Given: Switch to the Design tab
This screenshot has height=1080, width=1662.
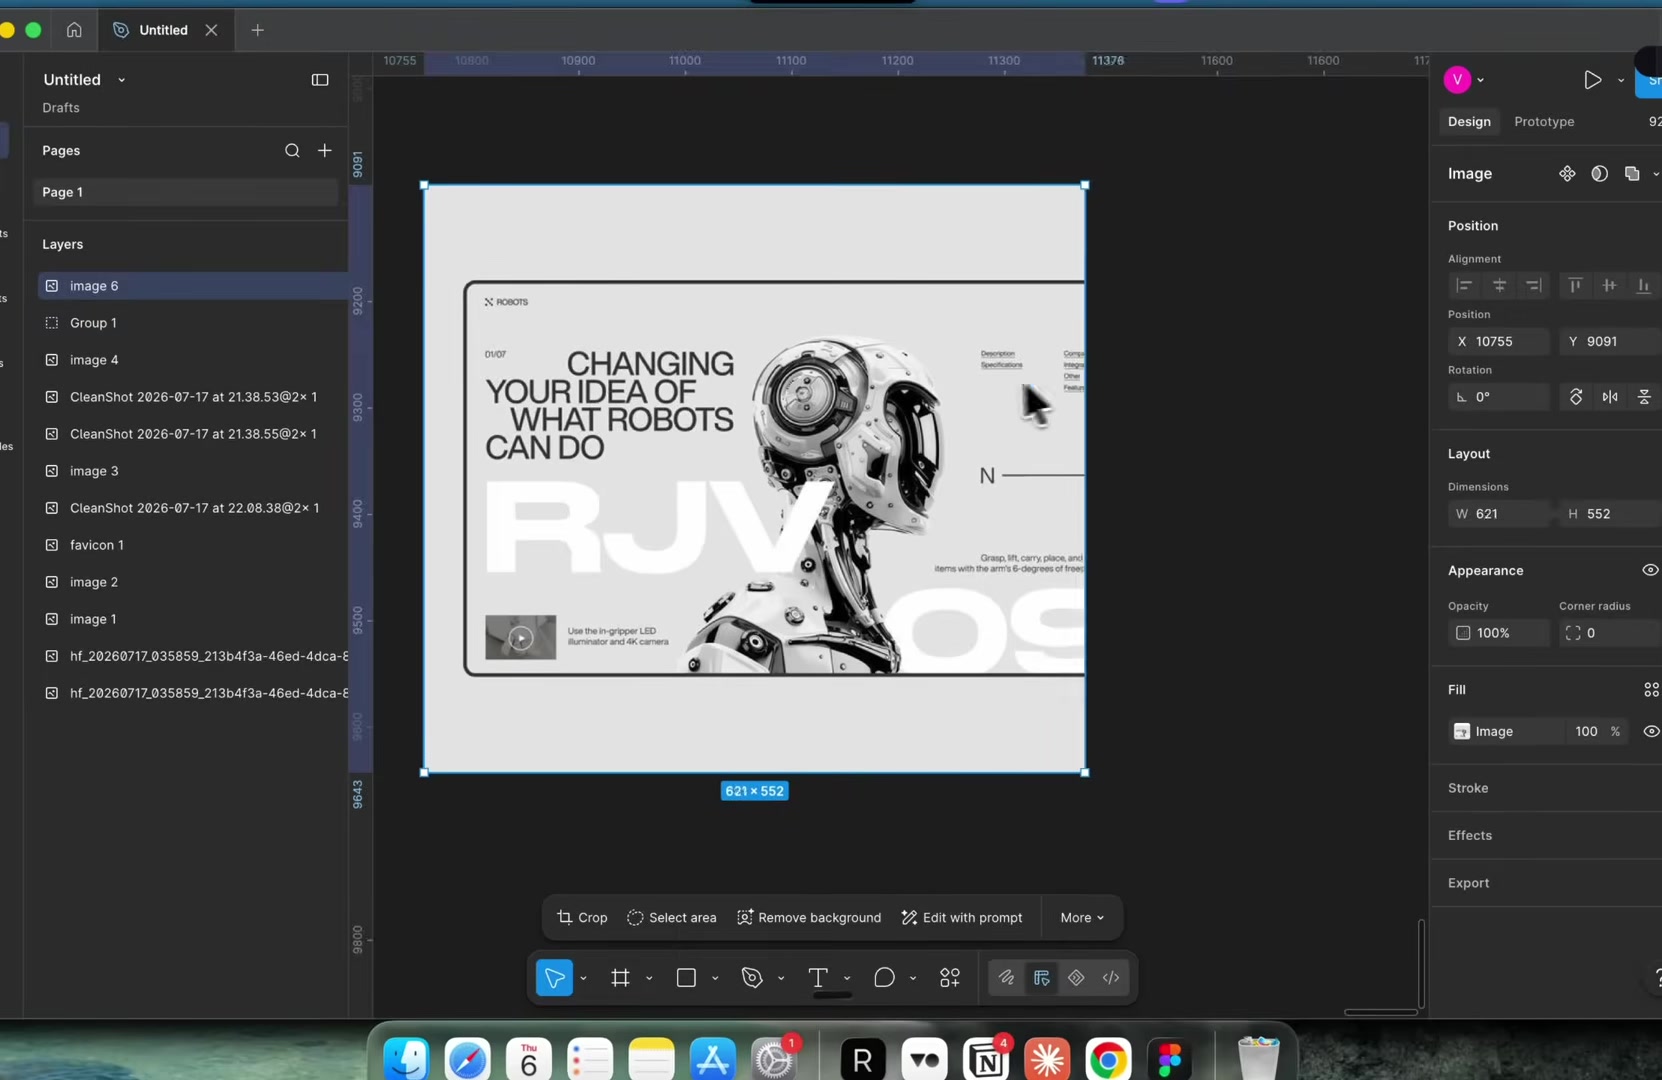Looking at the screenshot, I should tap(1469, 122).
